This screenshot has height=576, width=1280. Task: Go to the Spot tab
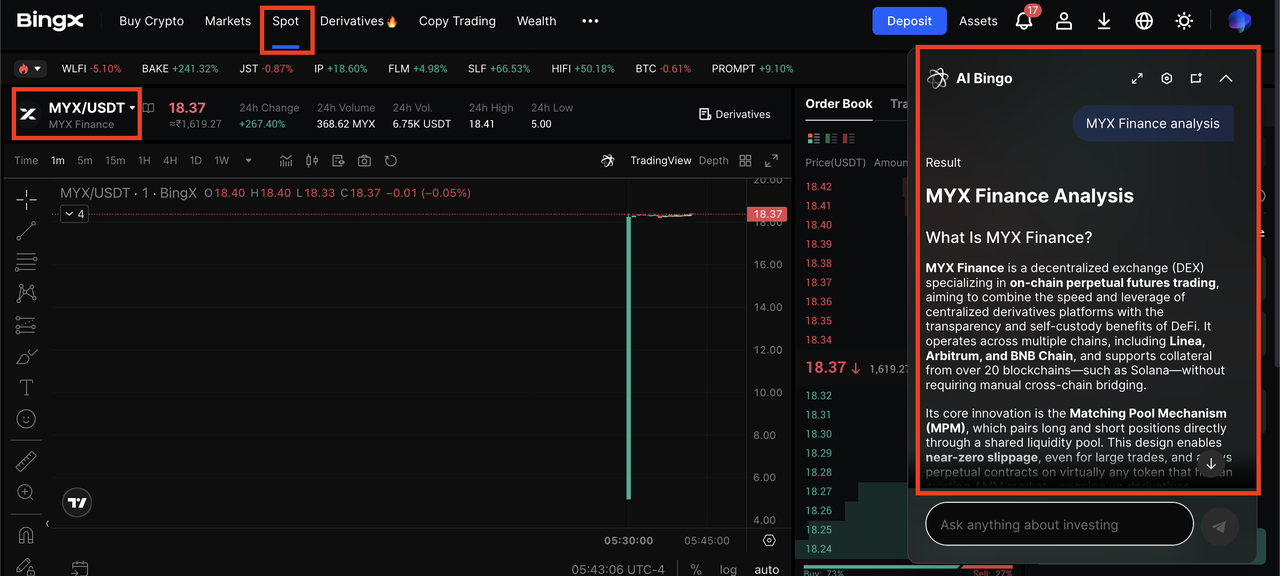point(286,21)
